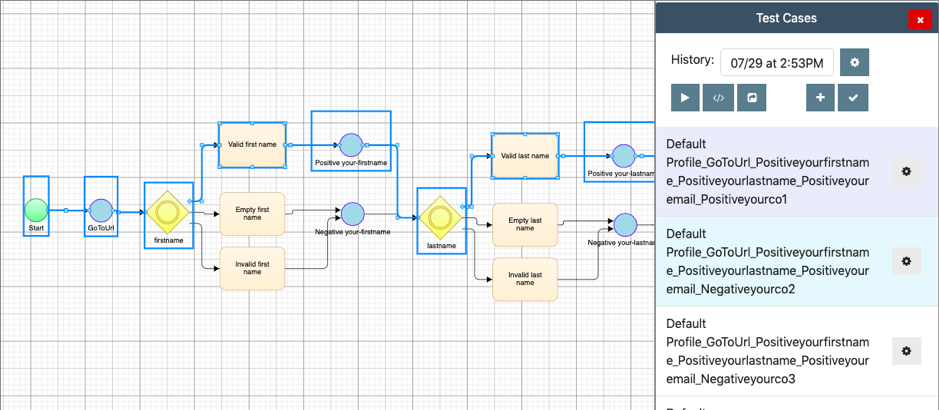Select test case ending in Negativeyourco2
Screen dimensions: 939x410
coord(797,262)
